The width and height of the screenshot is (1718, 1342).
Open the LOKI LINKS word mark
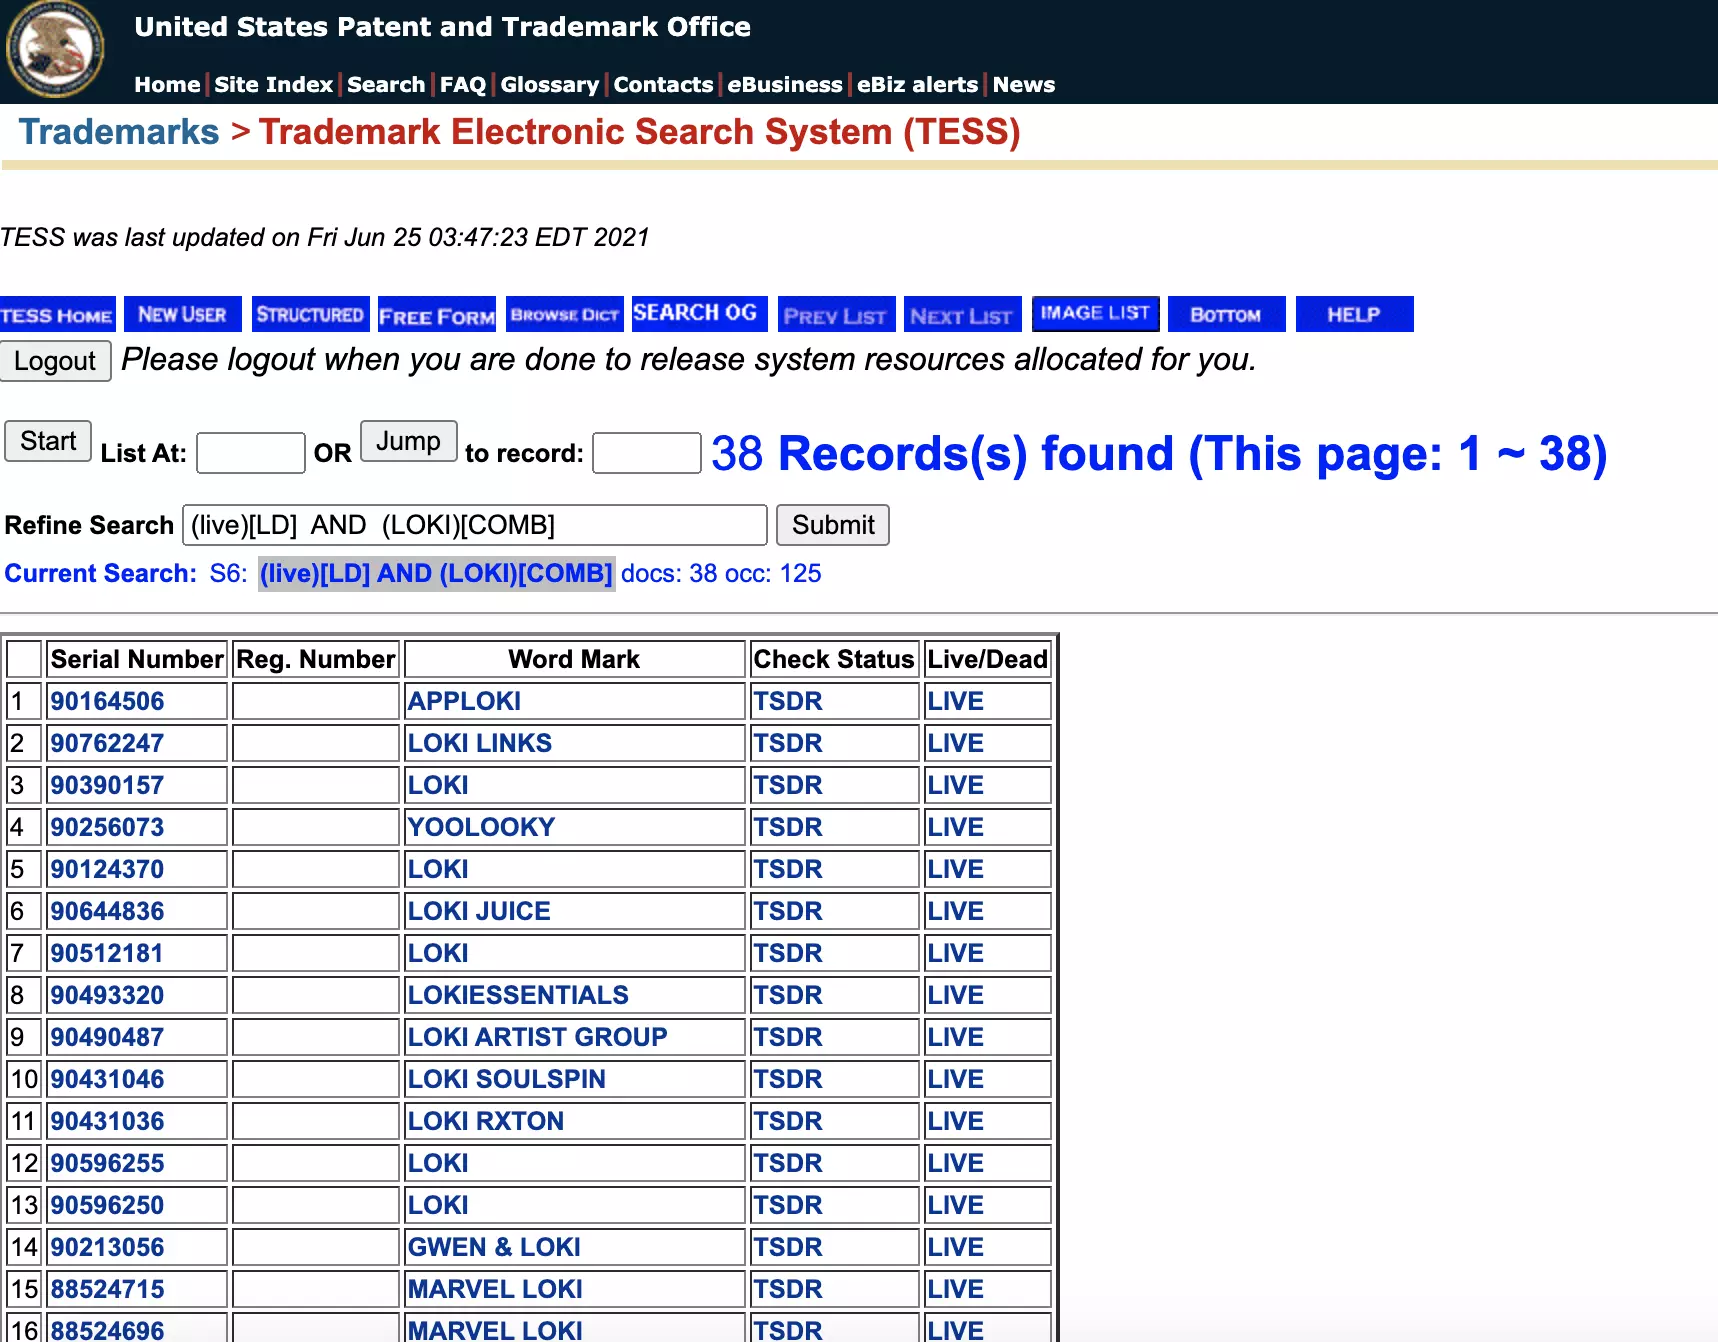(480, 743)
